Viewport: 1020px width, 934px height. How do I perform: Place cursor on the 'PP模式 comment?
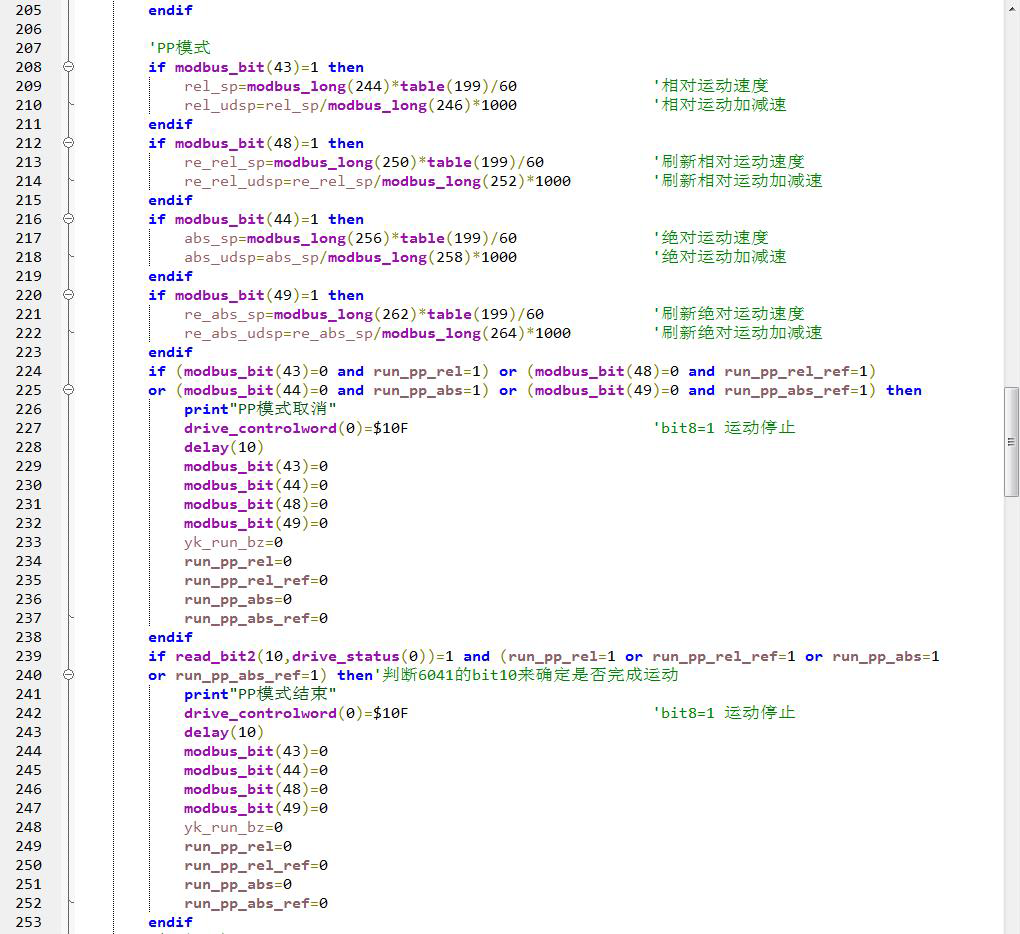[179, 48]
